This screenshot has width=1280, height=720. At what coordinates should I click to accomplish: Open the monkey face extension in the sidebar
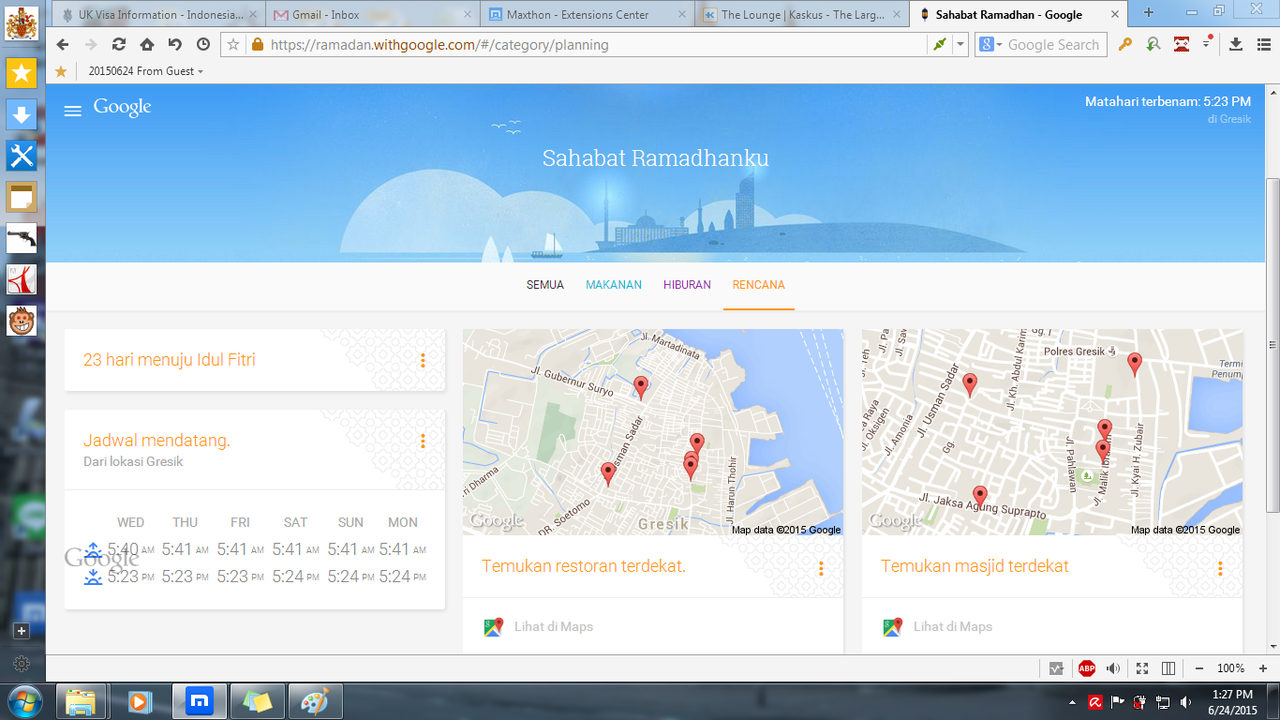point(22,321)
